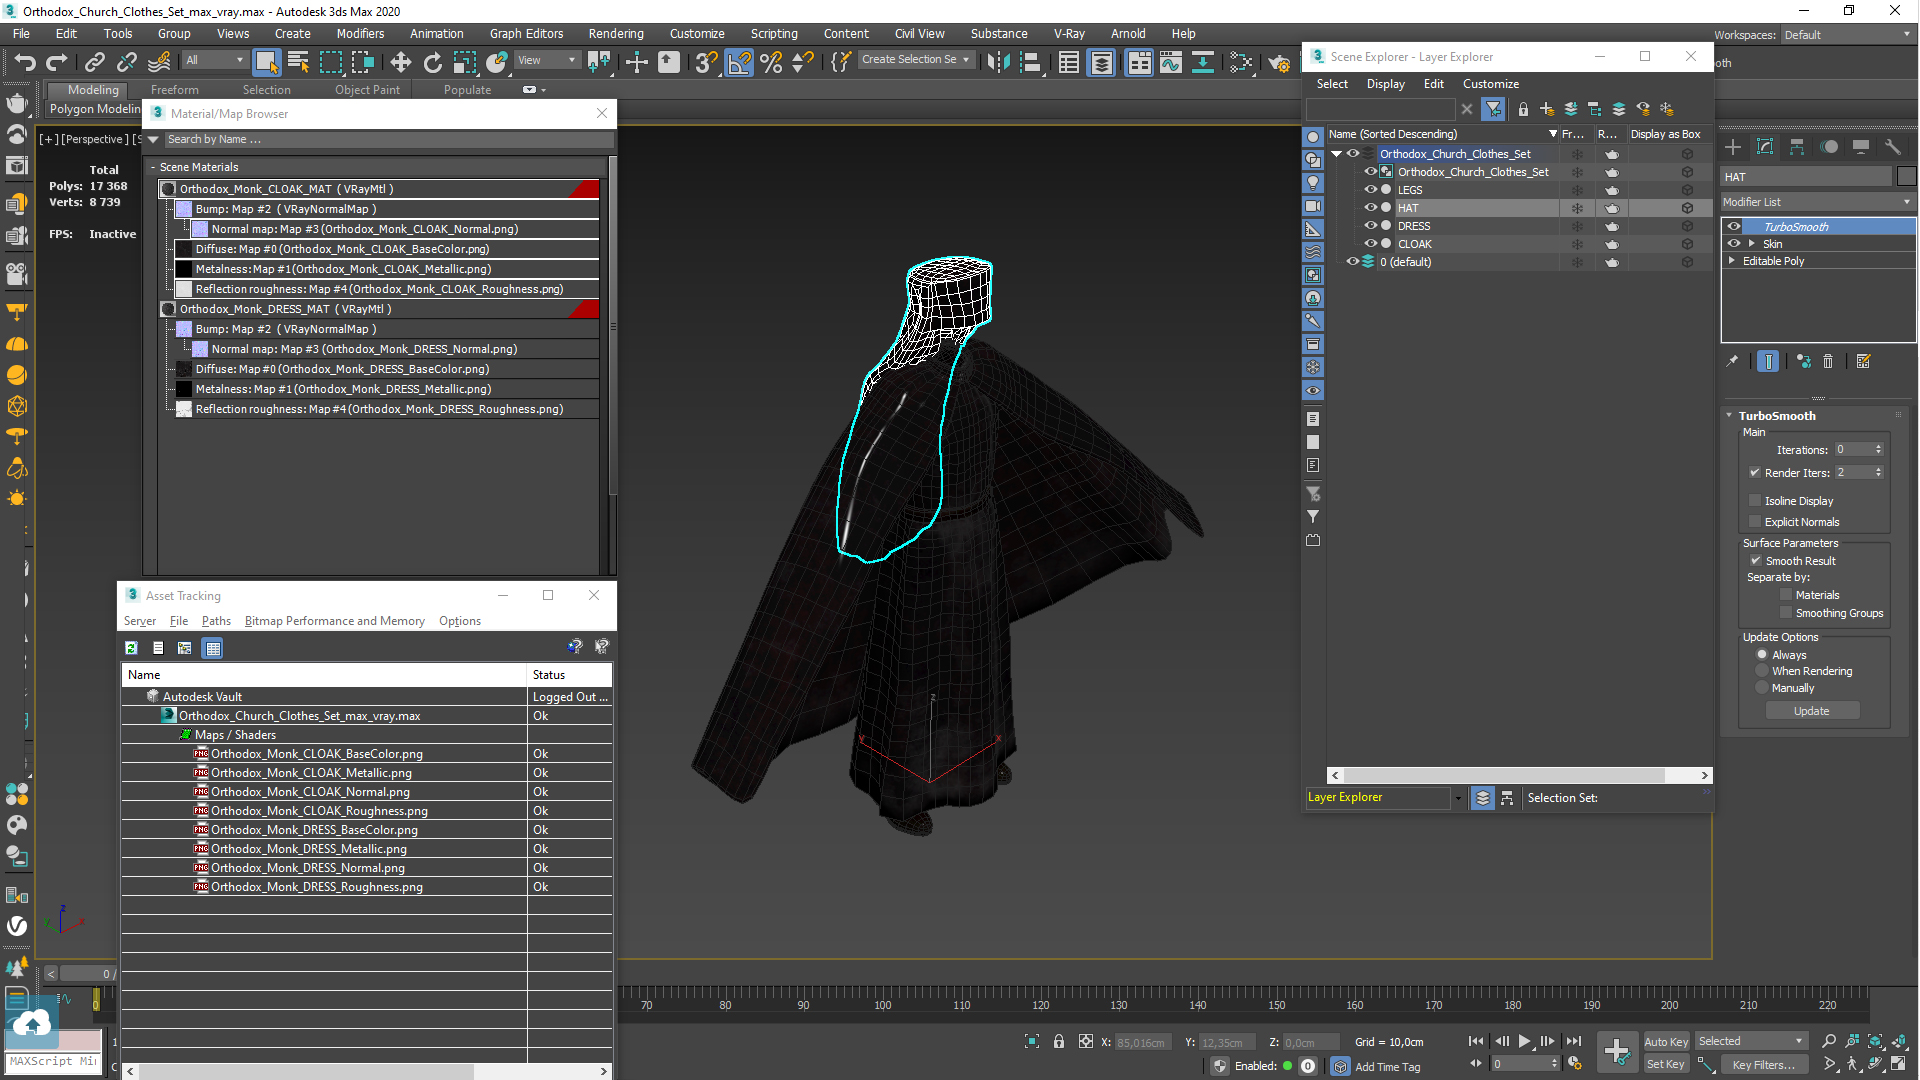This screenshot has height=1080, width=1920.
Task: Toggle the Render Iters checkbox
Action: [x=1755, y=473]
